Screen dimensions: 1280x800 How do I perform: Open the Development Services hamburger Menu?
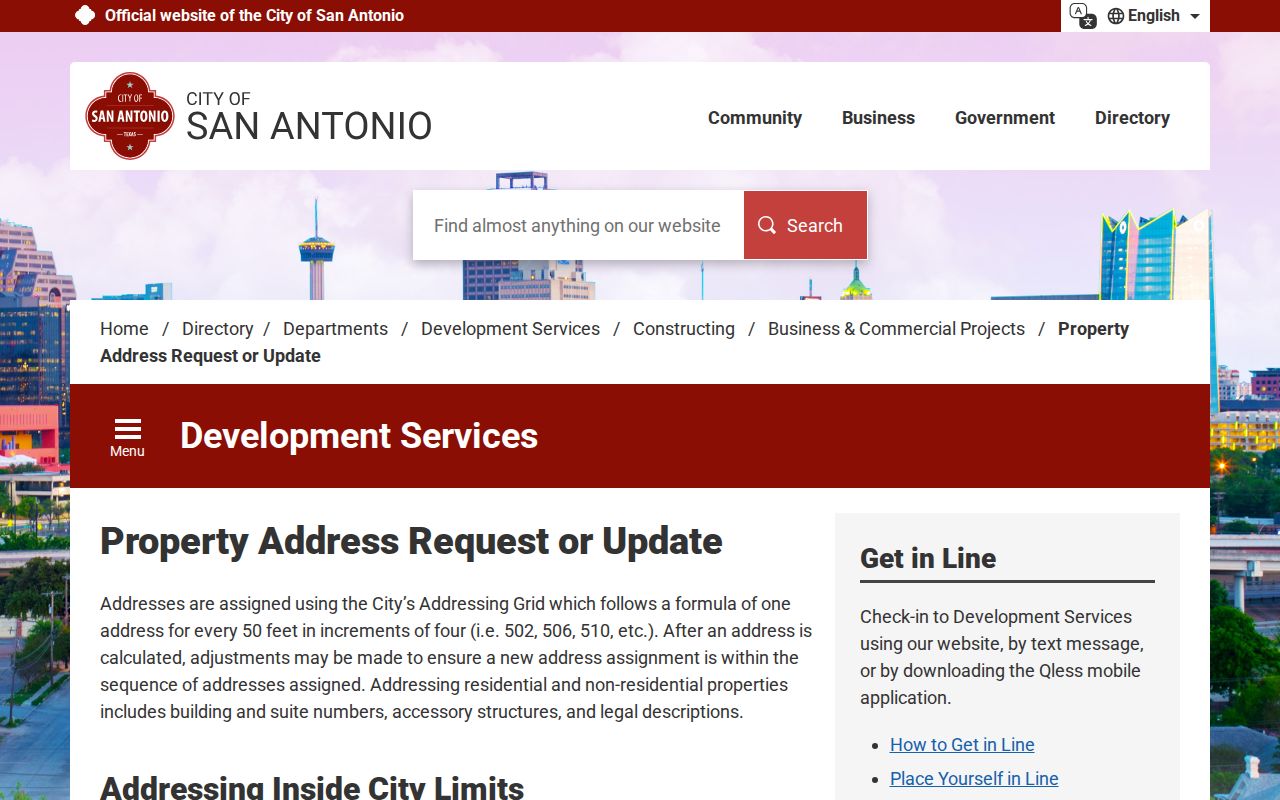tap(127, 437)
